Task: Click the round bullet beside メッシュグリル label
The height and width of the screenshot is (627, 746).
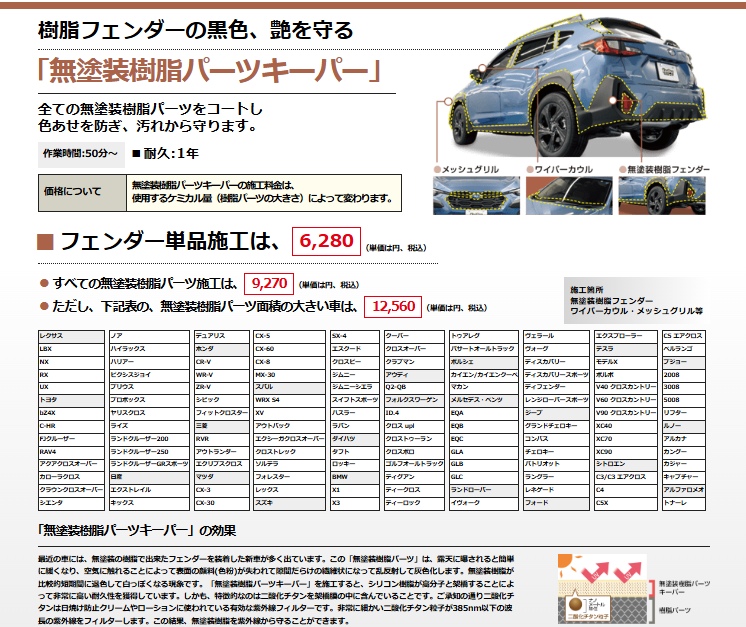Action: [x=436, y=171]
